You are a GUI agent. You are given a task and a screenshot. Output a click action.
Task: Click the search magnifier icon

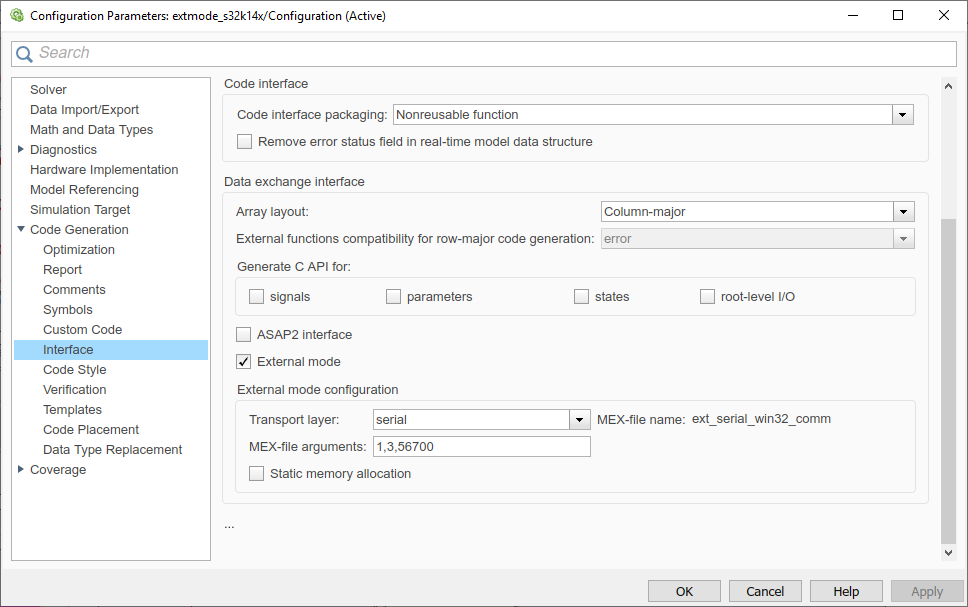tap(25, 54)
